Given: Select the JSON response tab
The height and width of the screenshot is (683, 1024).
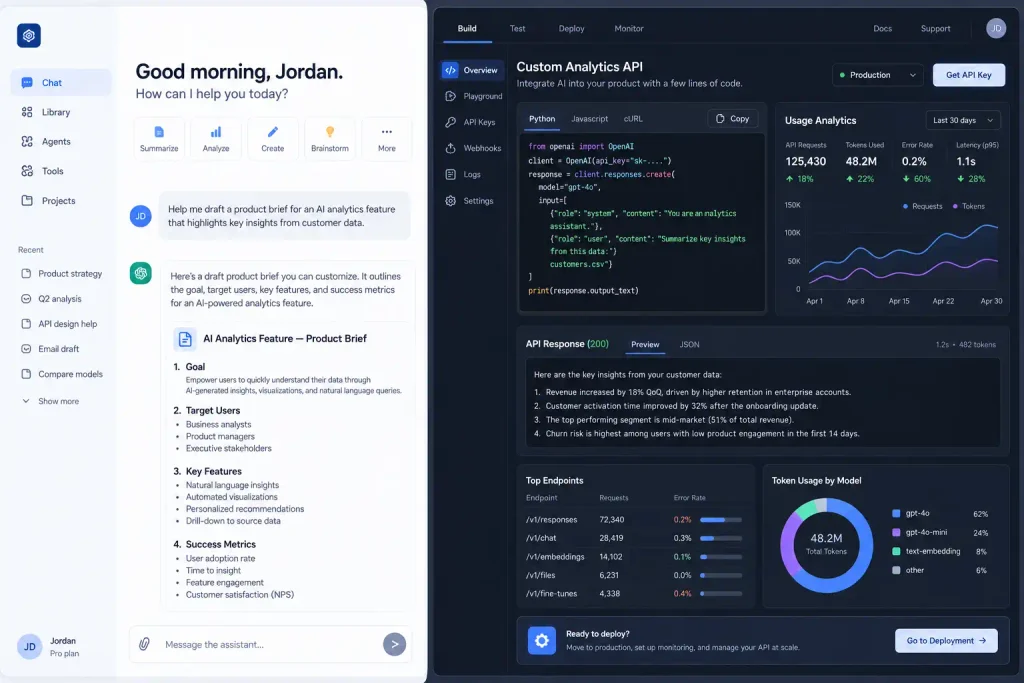Looking at the screenshot, I should [x=690, y=345].
